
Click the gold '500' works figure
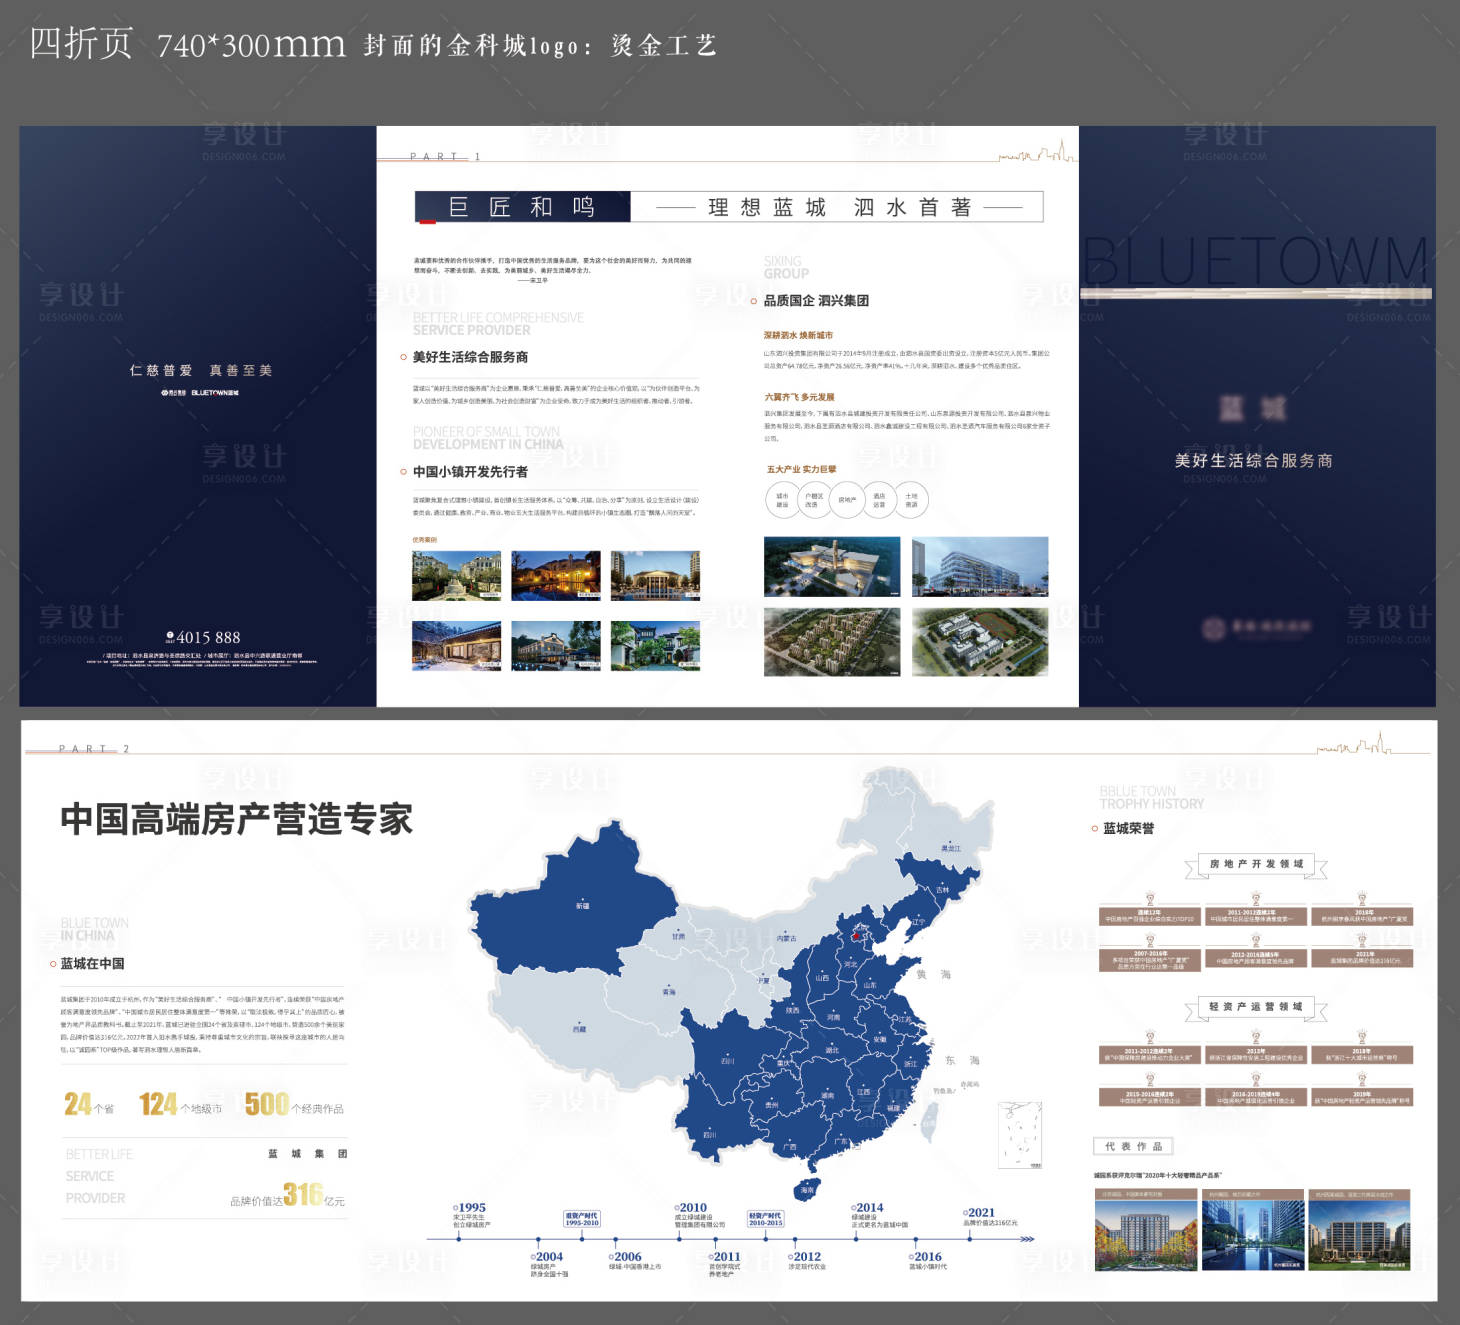pos(267,1104)
